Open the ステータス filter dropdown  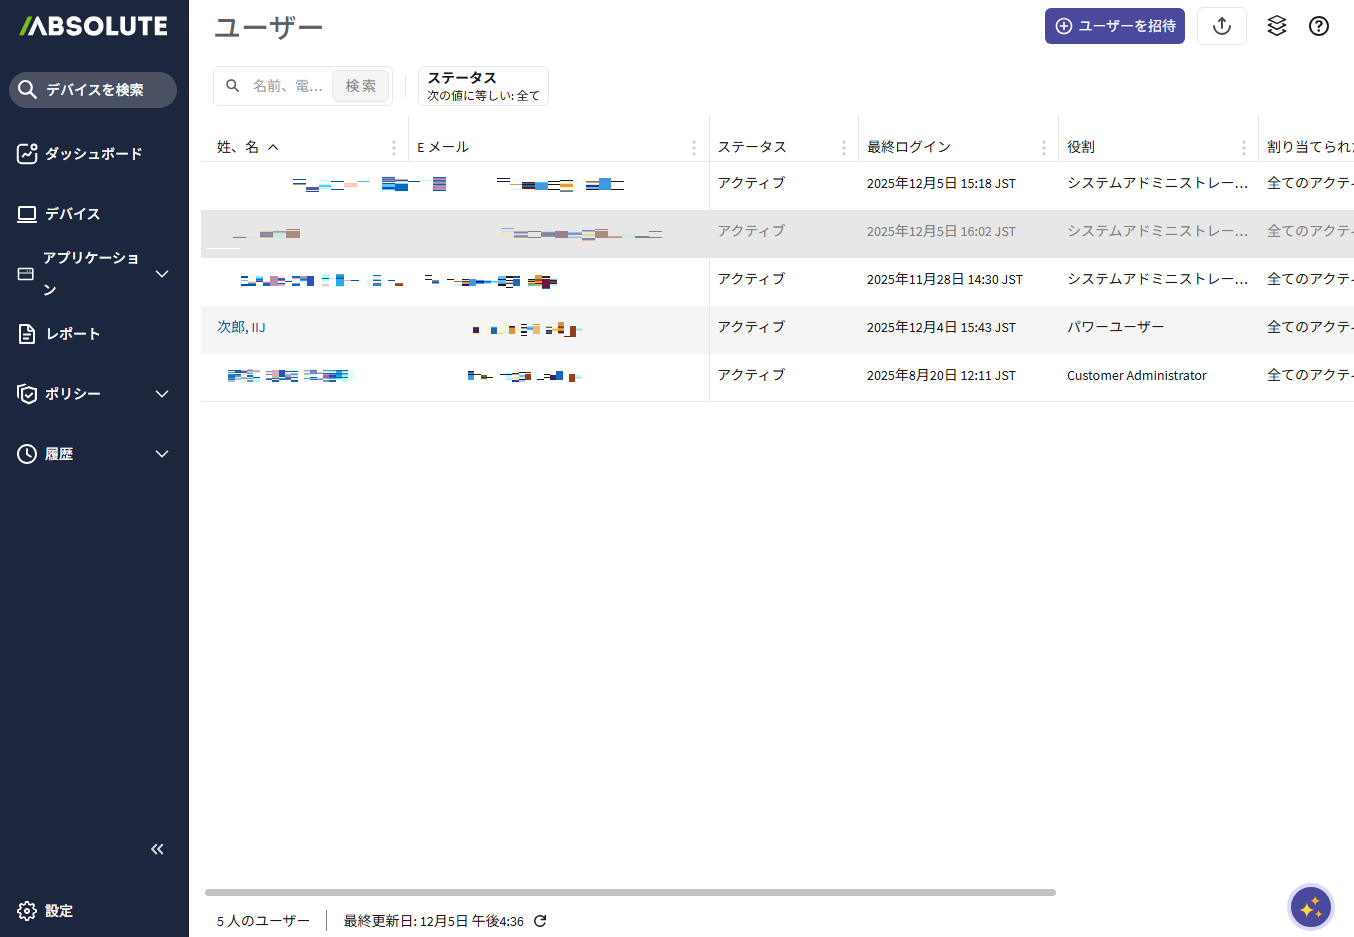483,86
